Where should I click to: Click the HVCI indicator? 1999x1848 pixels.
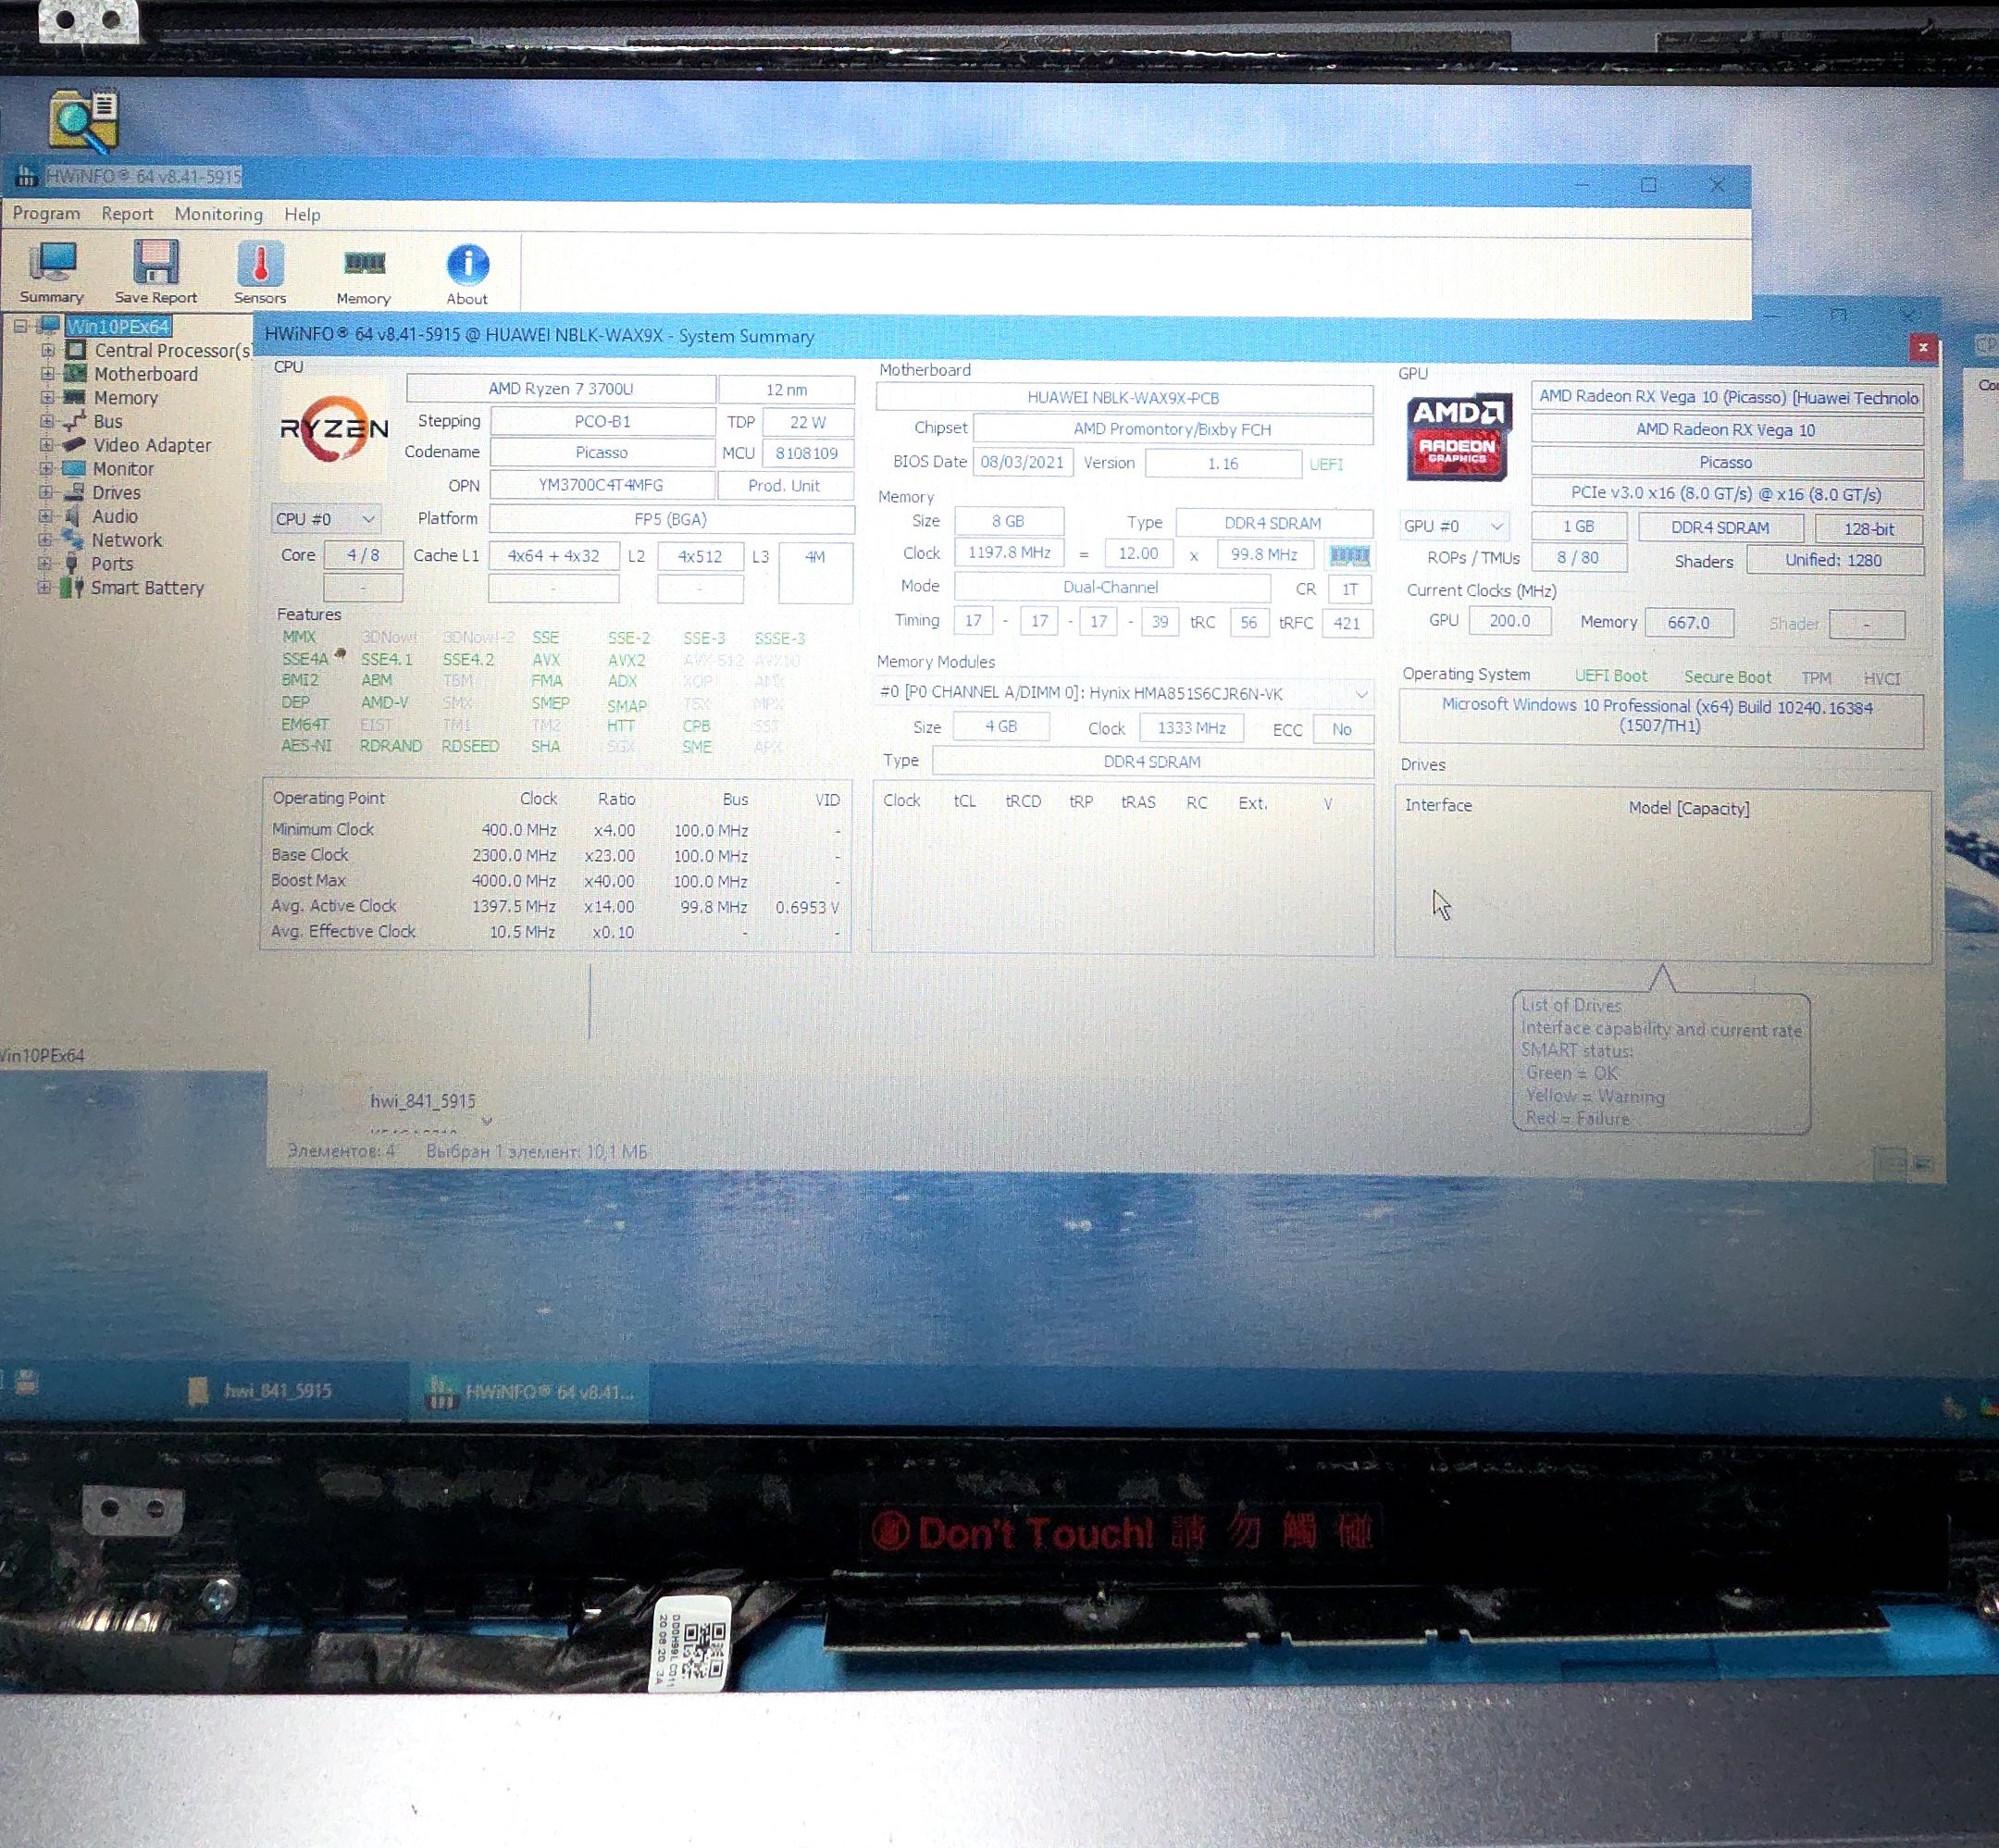(1881, 679)
